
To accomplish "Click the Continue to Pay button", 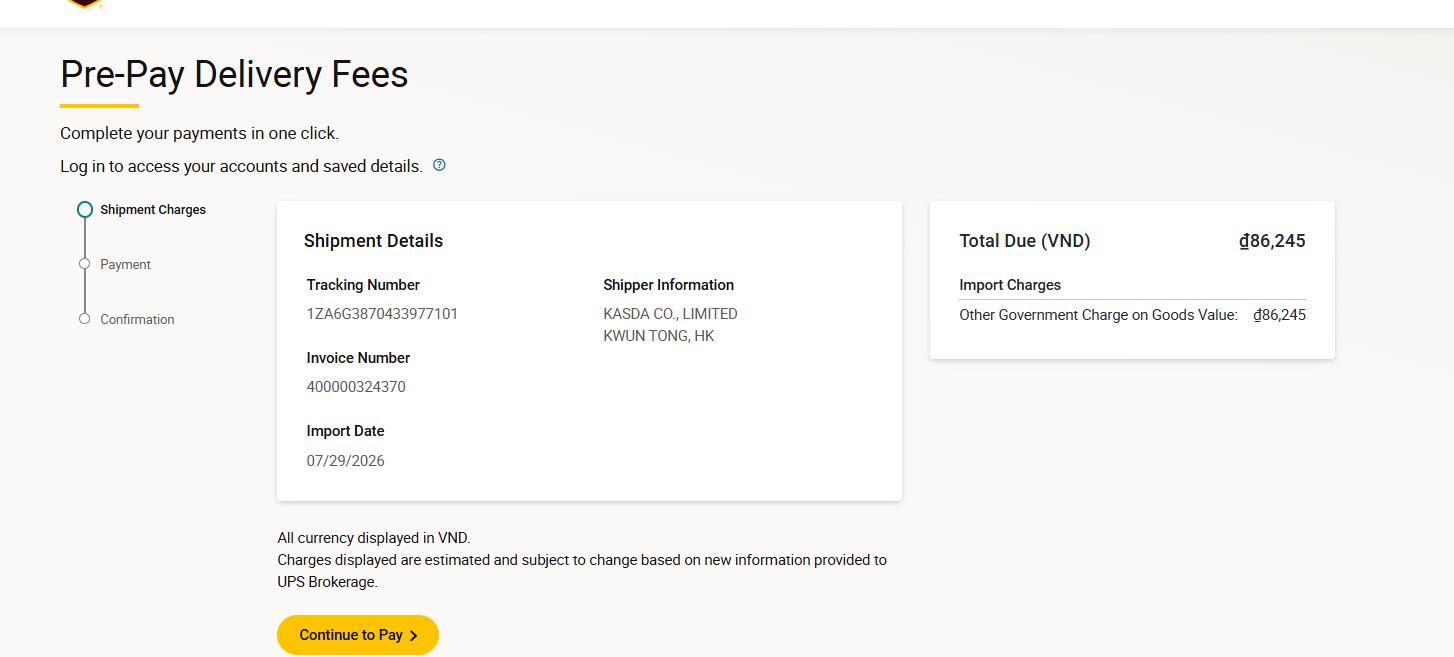I will [358, 635].
